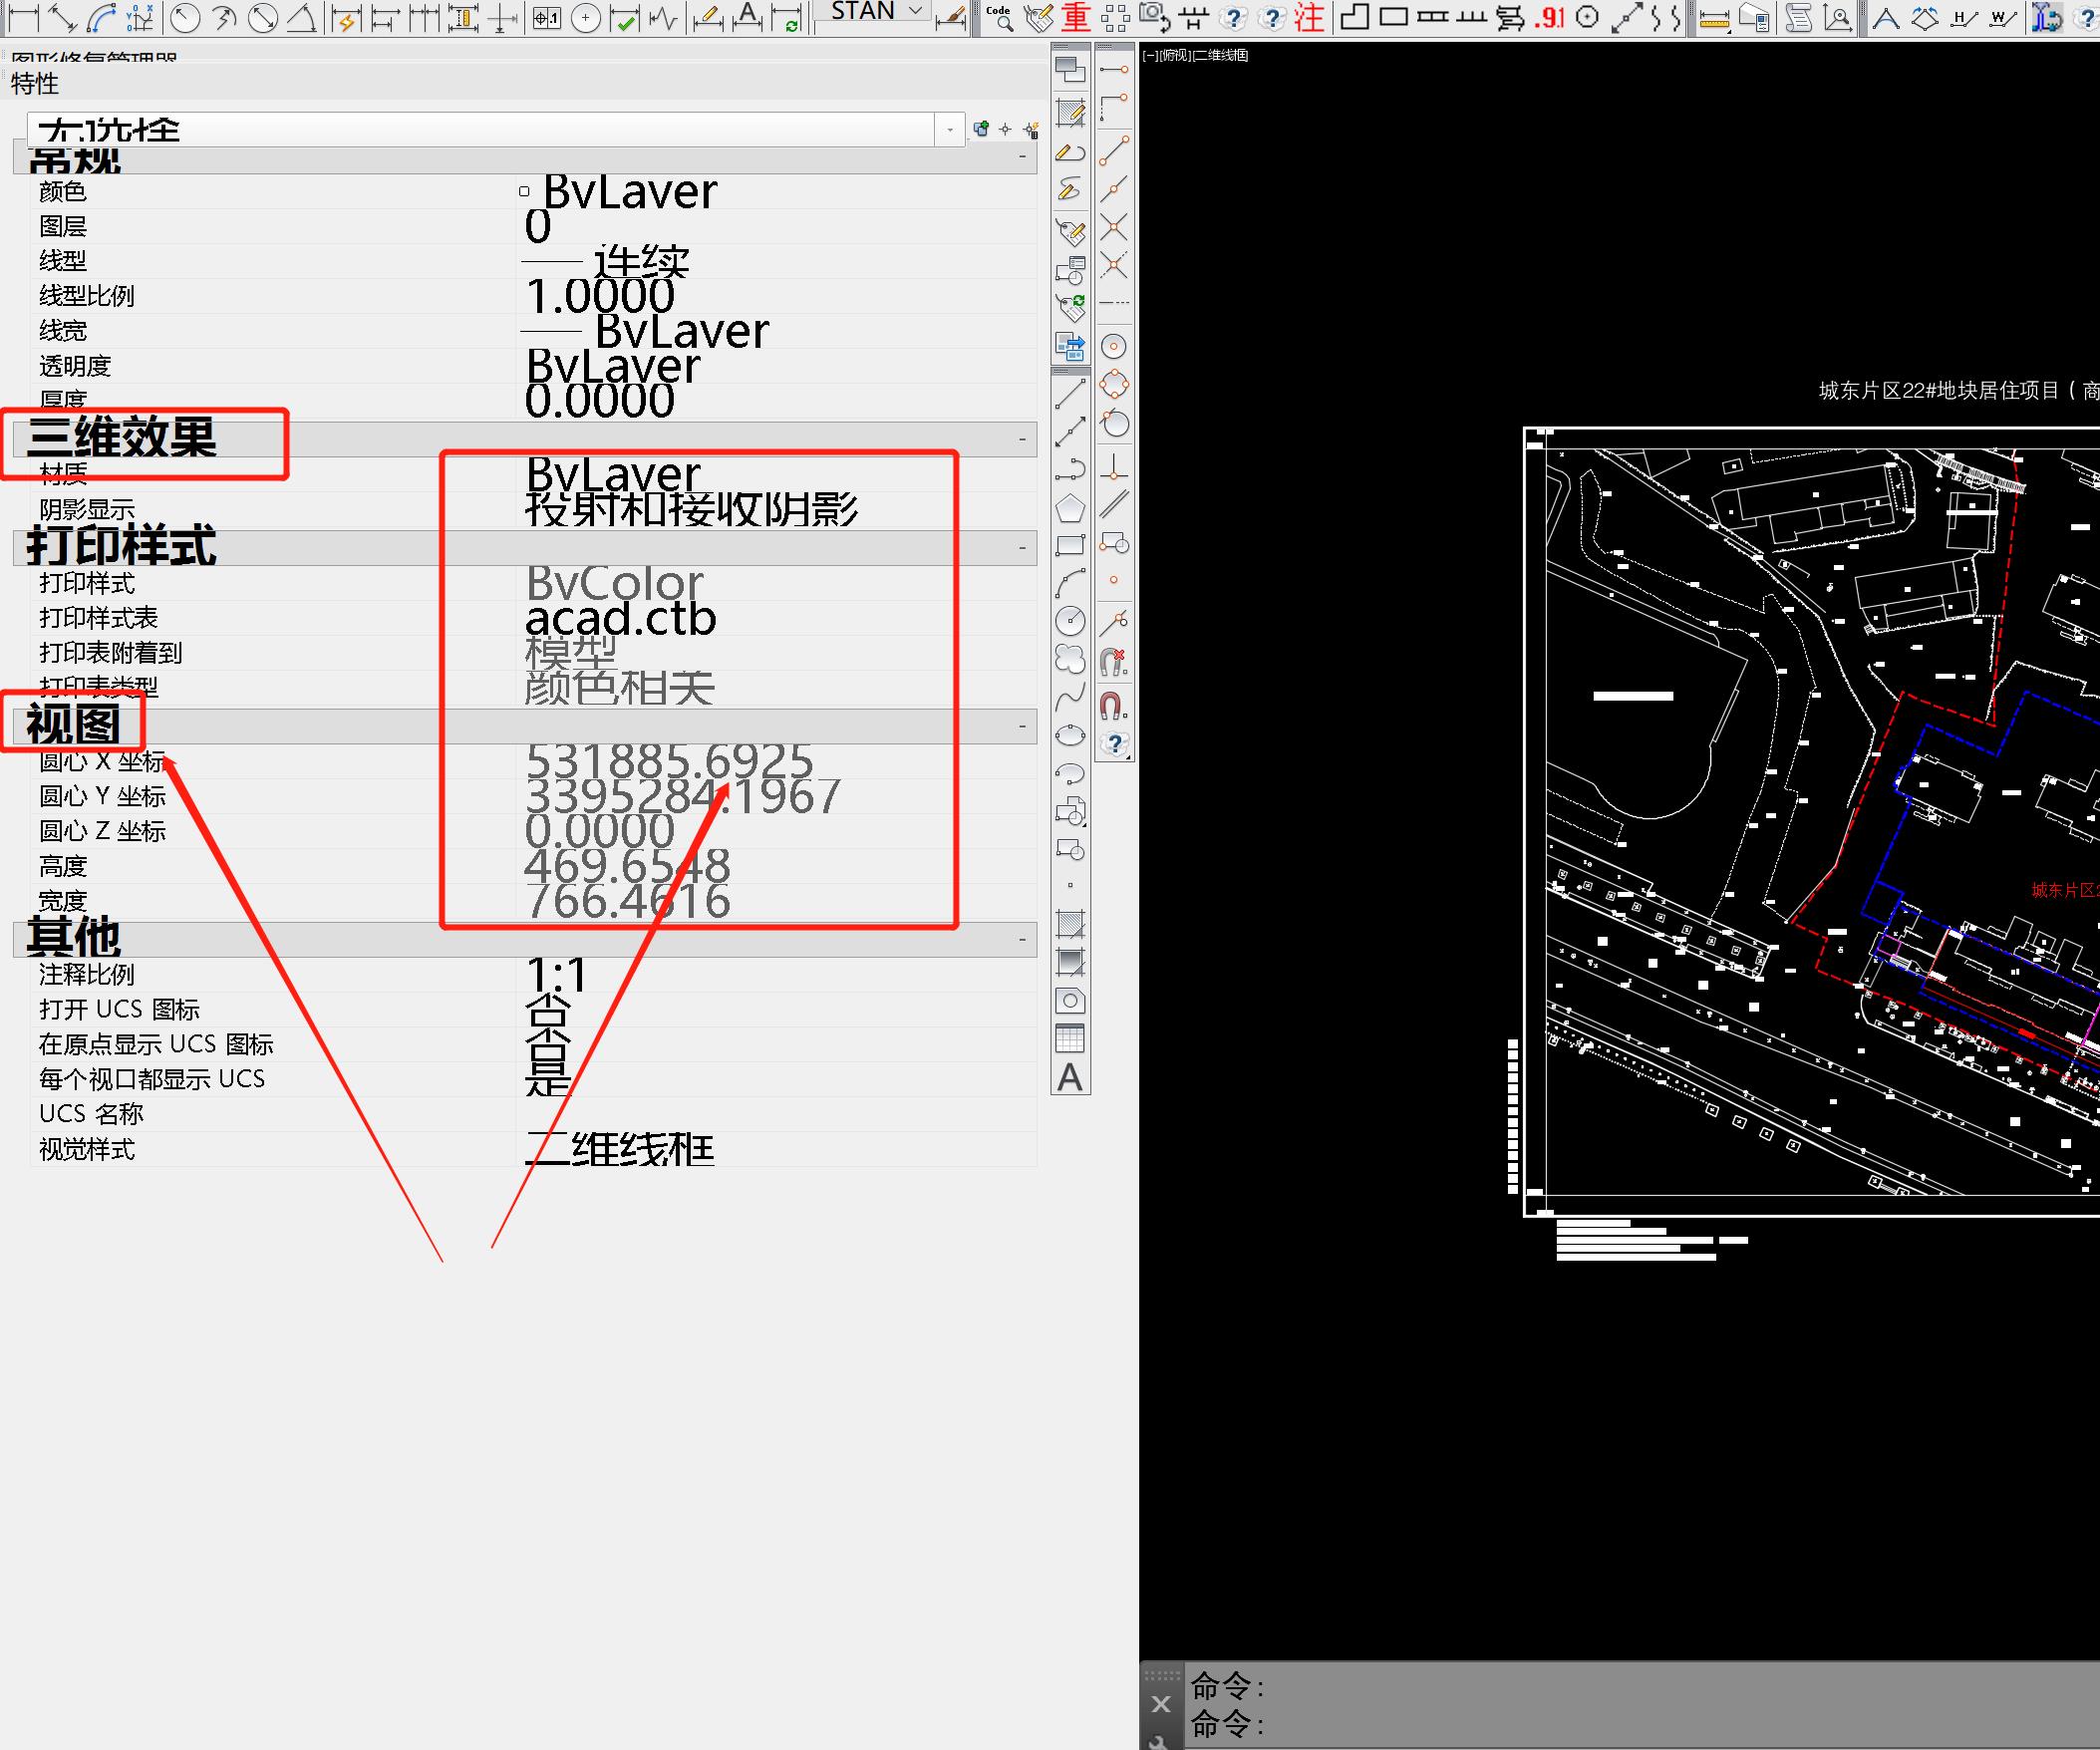2100x1750 pixels.
Task: Select the Hatch tool
Action: tap(1070, 924)
